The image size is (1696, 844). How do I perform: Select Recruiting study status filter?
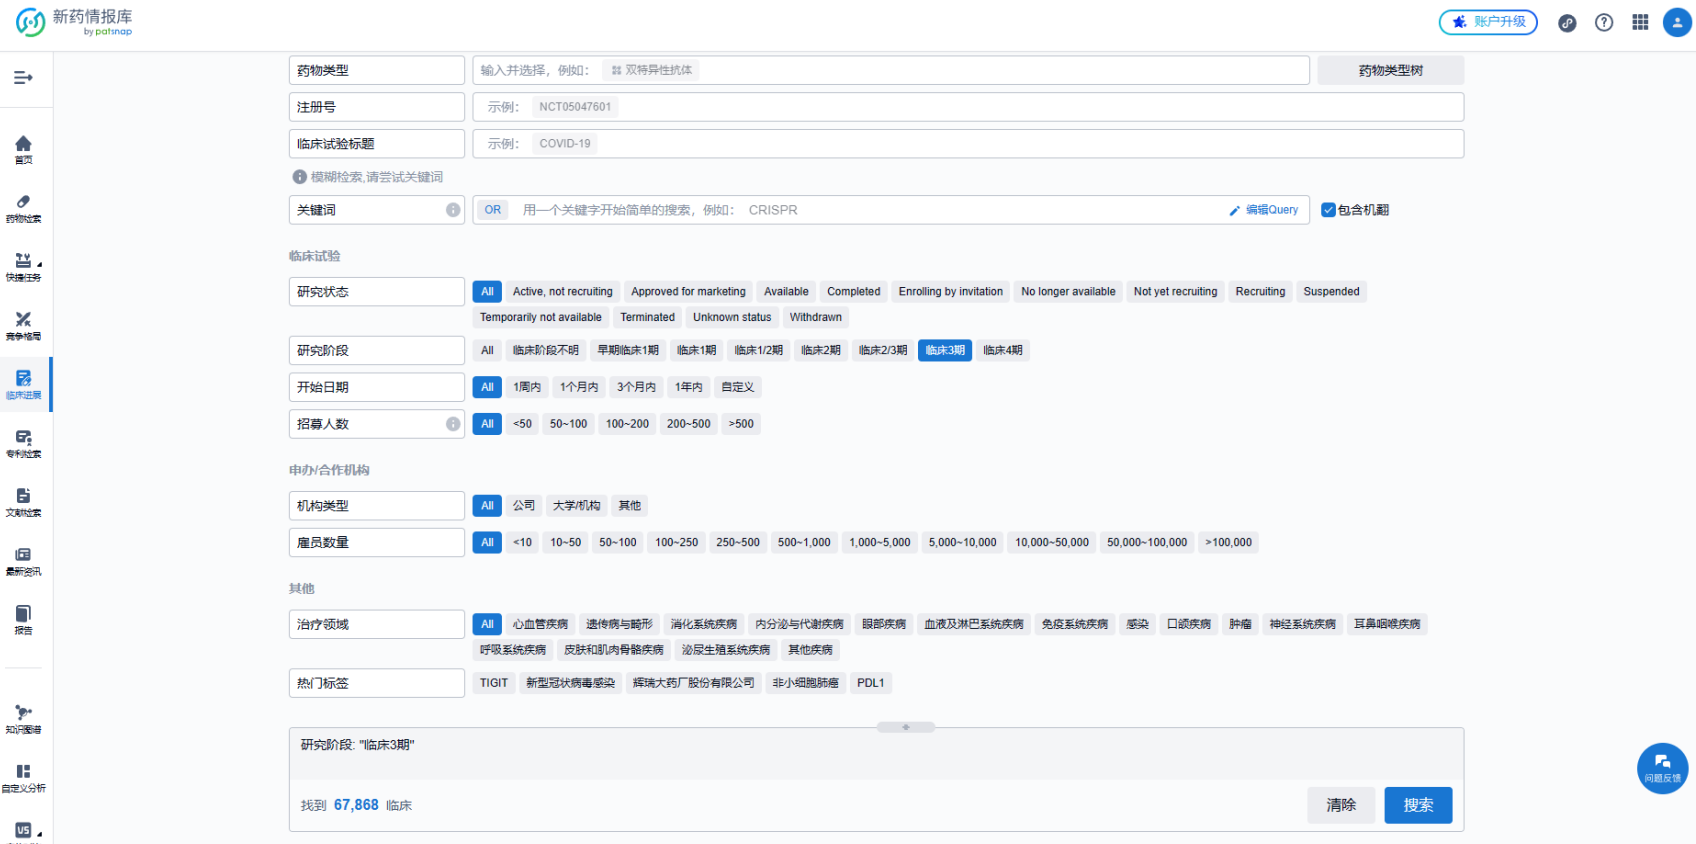[1259, 292]
